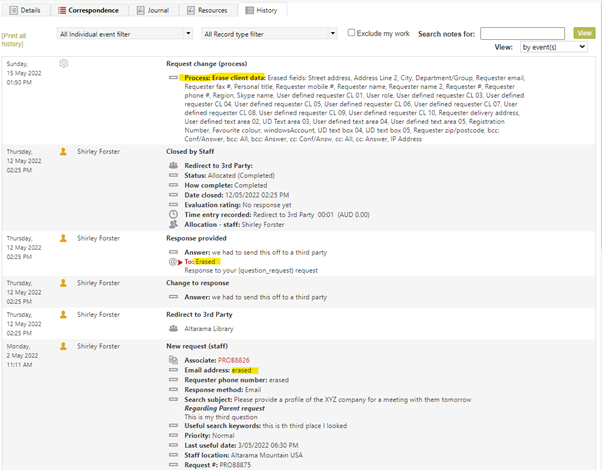
Task: Click the field icon beside Evaluation rating
Action: 174,205
